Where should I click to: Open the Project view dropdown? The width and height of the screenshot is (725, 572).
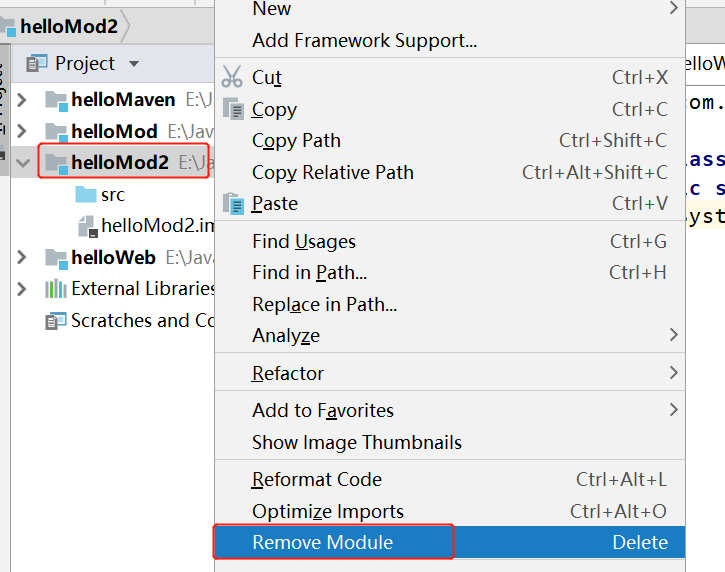coord(134,64)
